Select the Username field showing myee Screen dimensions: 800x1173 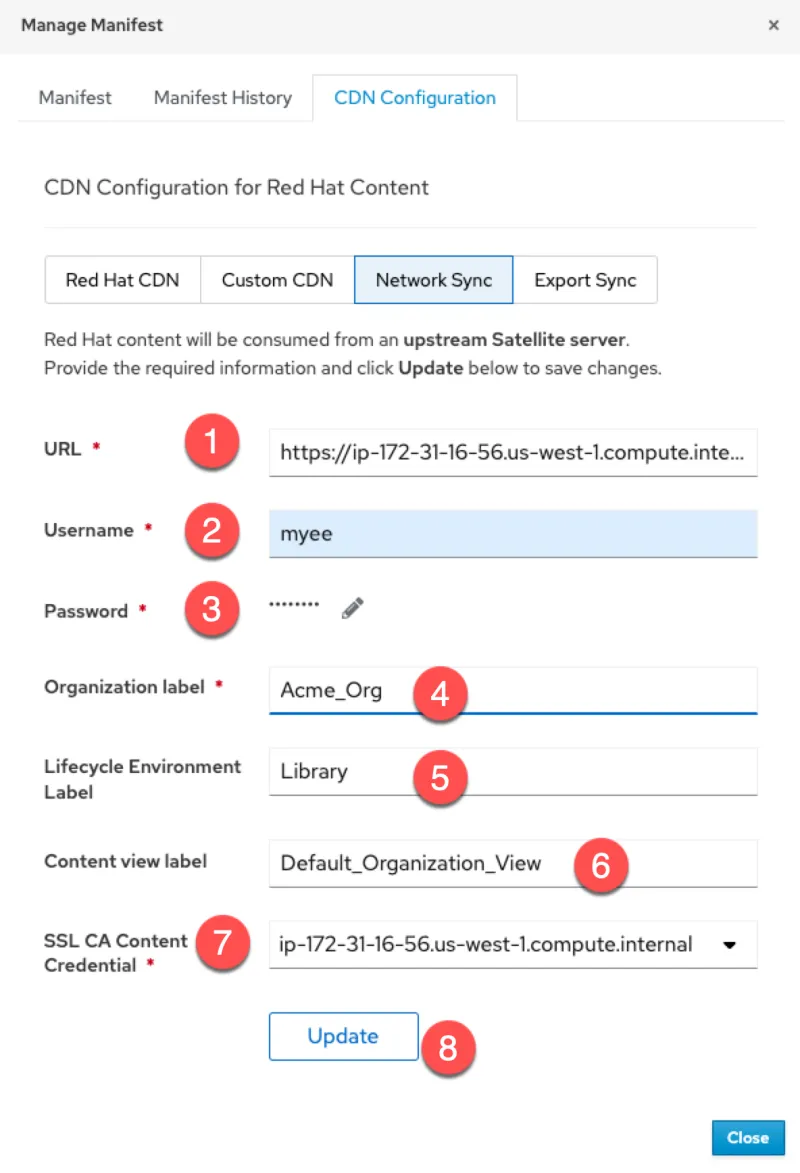click(x=512, y=533)
